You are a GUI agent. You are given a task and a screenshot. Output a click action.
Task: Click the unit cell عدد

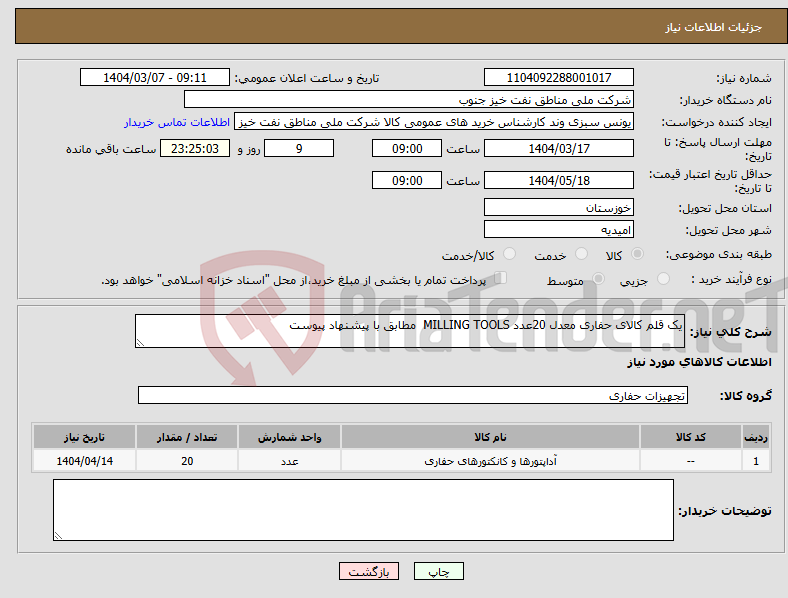289,460
